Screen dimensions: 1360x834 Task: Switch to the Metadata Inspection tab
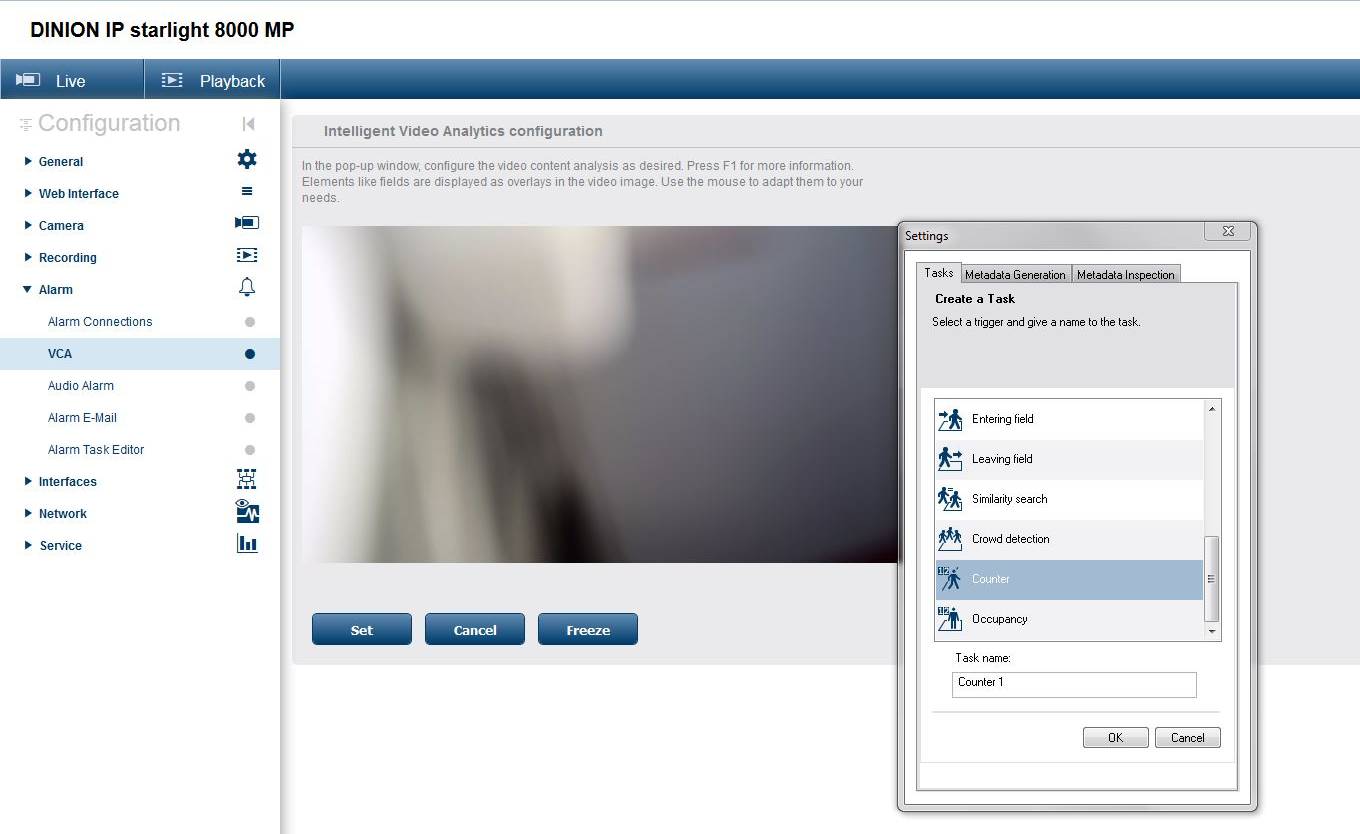pos(1125,274)
